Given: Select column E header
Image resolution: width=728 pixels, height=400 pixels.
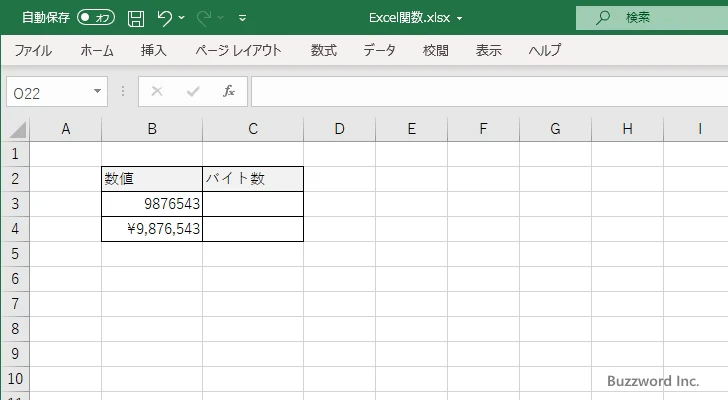Looking at the screenshot, I should [x=411, y=129].
